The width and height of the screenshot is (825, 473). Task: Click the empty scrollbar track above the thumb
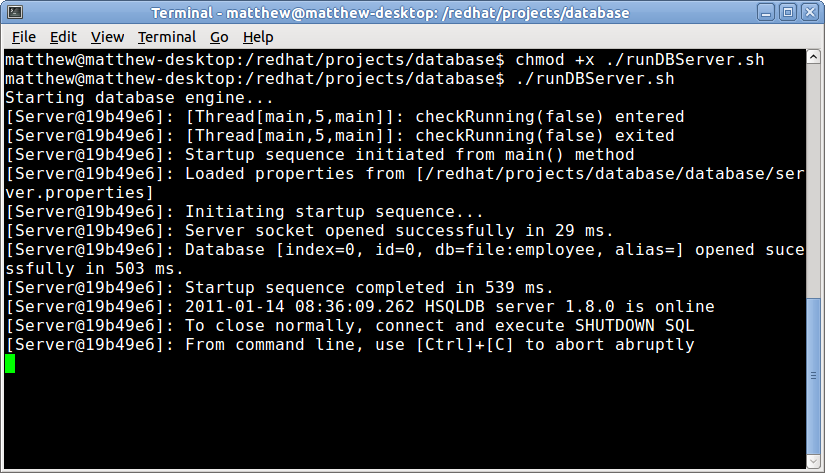point(812,200)
